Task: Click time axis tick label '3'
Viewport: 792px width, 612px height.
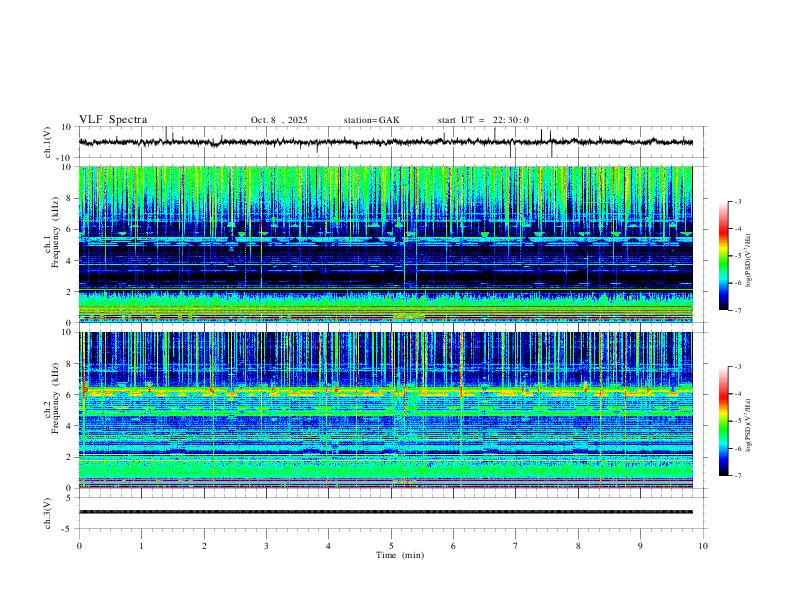Action: pos(266,546)
